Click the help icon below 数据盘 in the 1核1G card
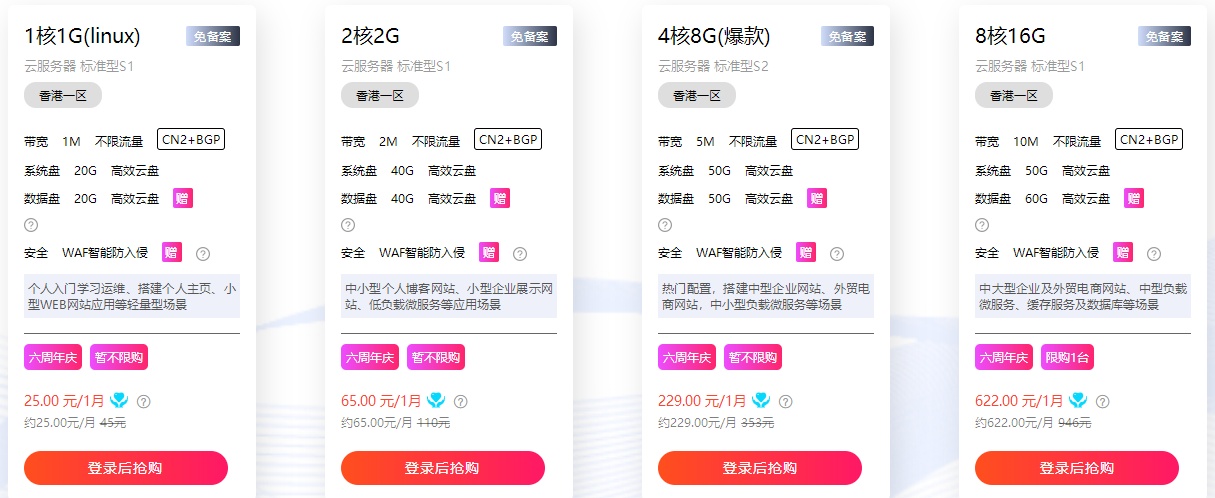This screenshot has width=1215, height=498. coord(31,225)
